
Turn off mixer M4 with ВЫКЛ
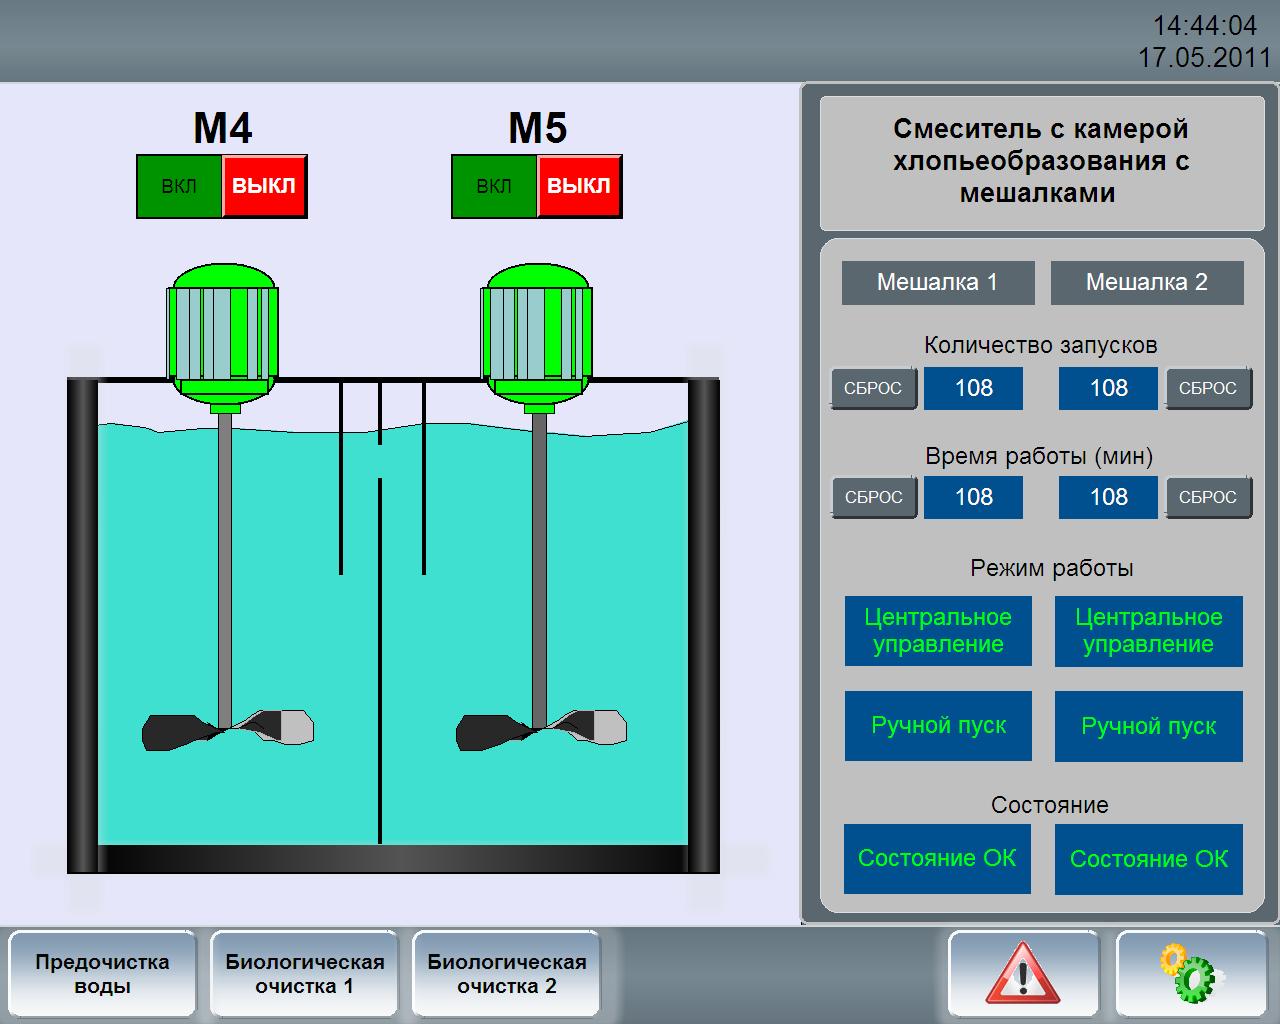[264, 186]
